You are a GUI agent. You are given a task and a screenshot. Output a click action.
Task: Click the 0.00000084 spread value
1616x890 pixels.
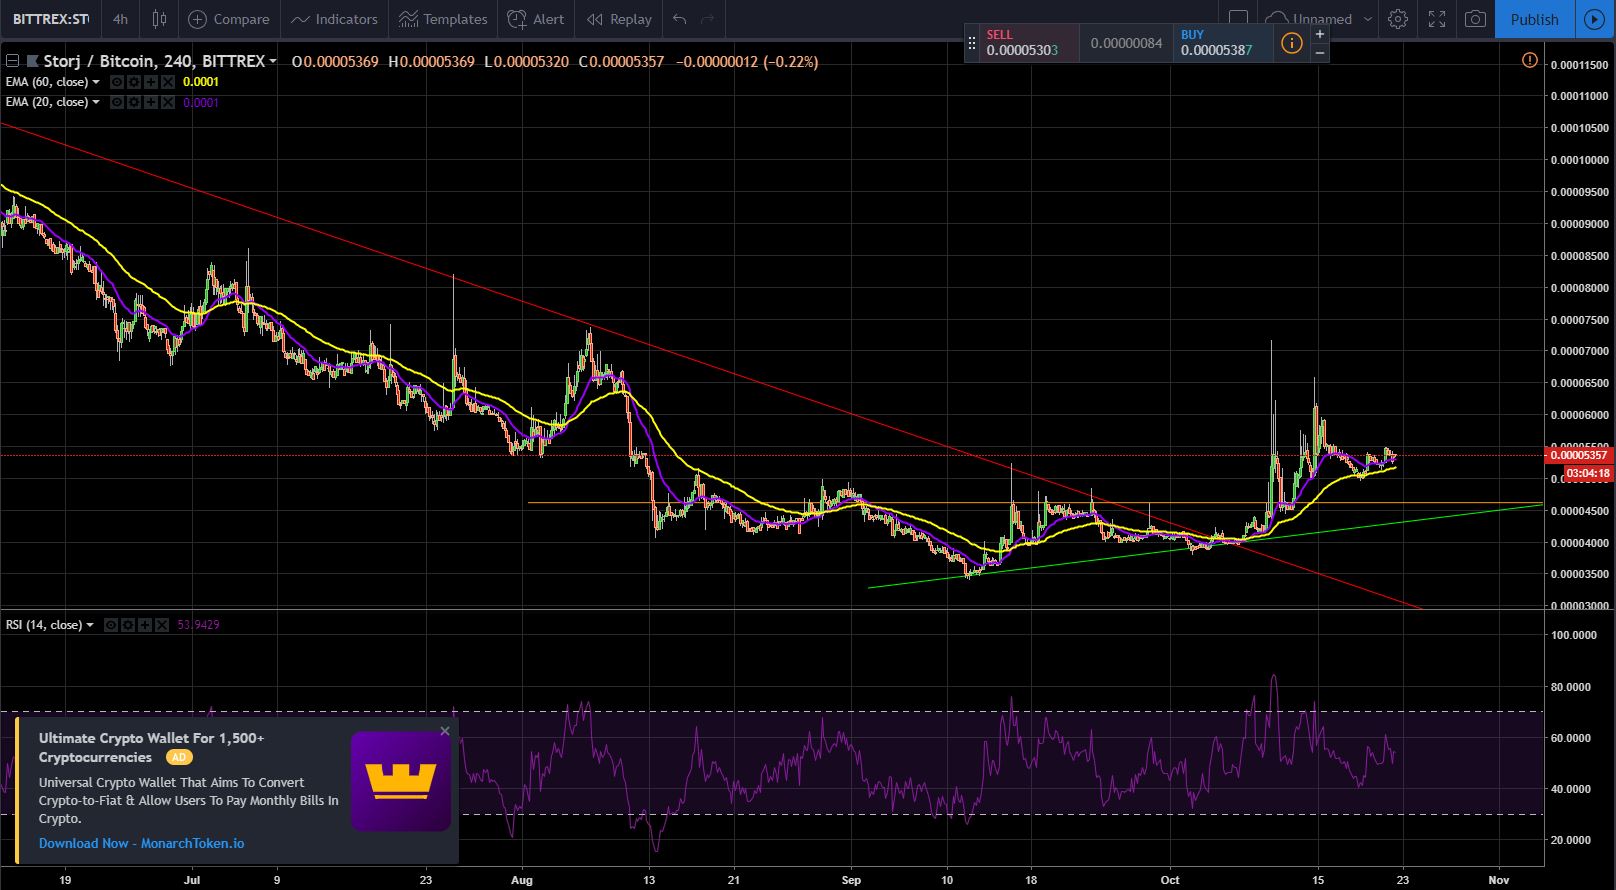tap(1126, 43)
